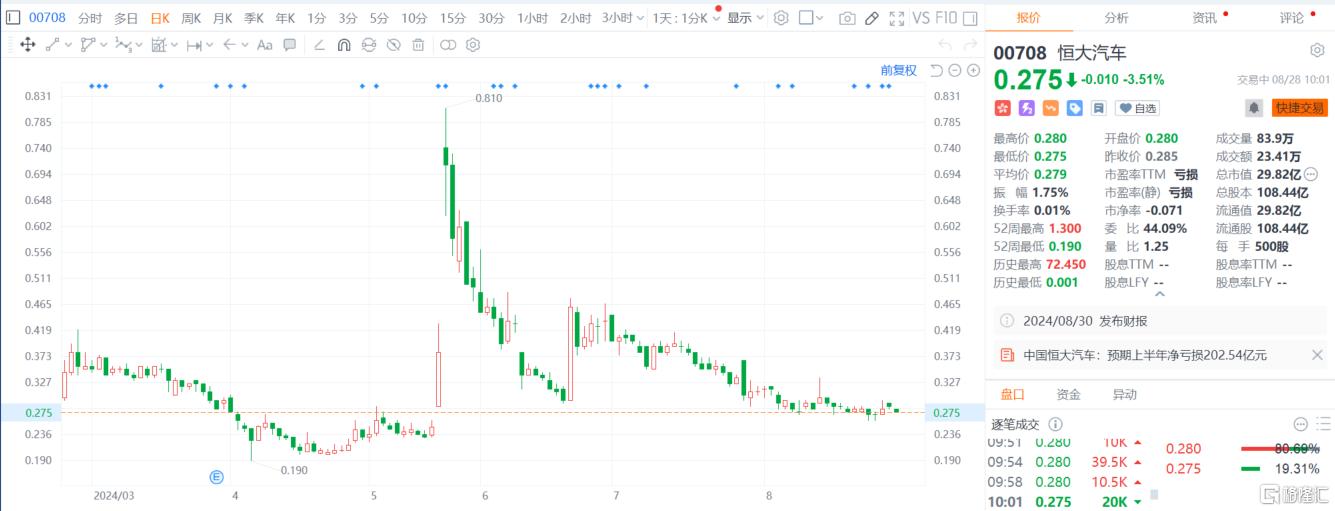The image size is (1335, 511).
Task: Click the eye-circle drawings visibility icon
Action: (x=369, y=44)
